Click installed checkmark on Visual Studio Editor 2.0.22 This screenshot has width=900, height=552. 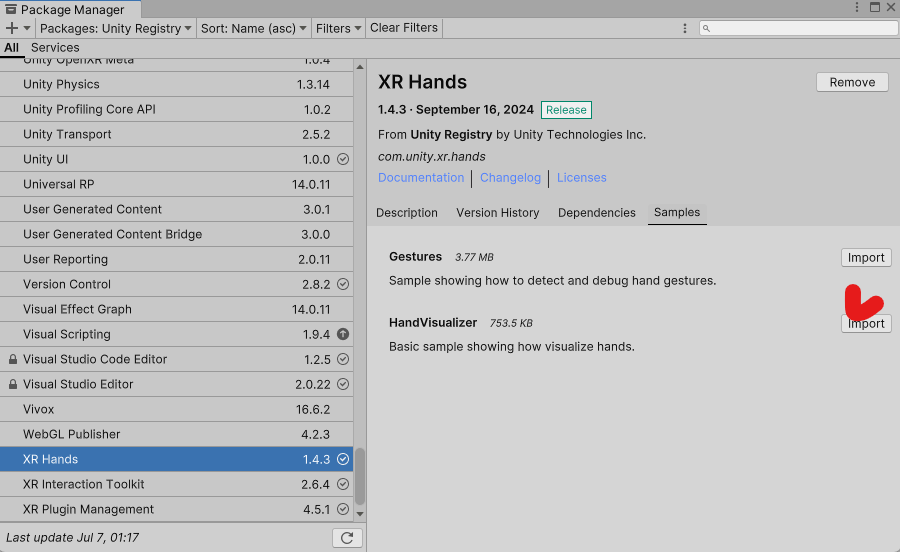tap(343, 384)
